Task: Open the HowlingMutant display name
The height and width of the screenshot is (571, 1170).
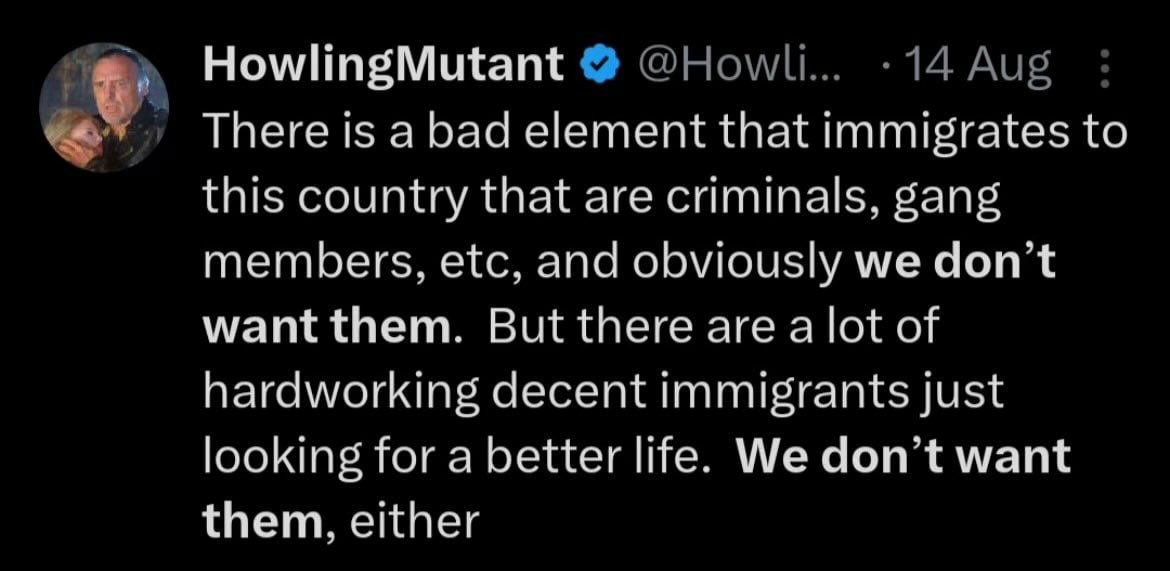Action: (384, 67)
